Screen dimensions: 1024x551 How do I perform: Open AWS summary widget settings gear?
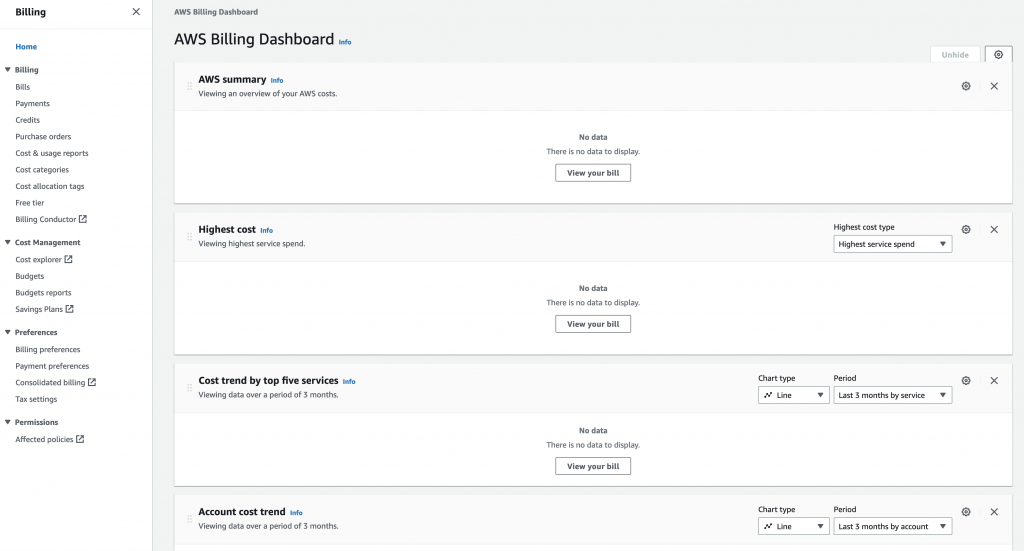(x=966, y=86)
